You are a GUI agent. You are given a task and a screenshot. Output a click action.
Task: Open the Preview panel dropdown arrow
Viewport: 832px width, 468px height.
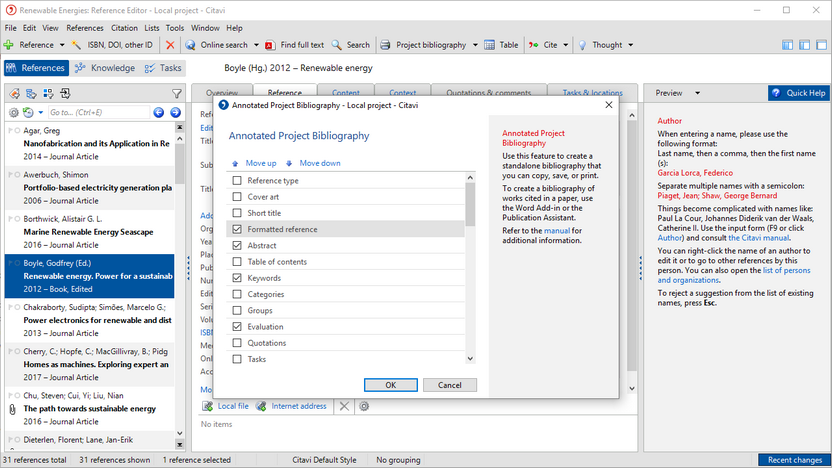tap(697, 93)
